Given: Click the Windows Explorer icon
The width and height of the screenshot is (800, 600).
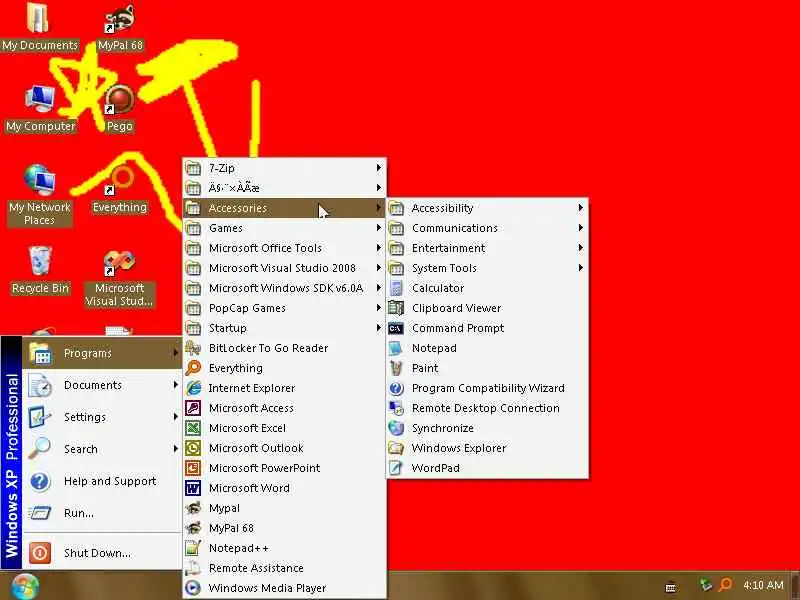Looking at the screenshot, I should pos(396,448).
